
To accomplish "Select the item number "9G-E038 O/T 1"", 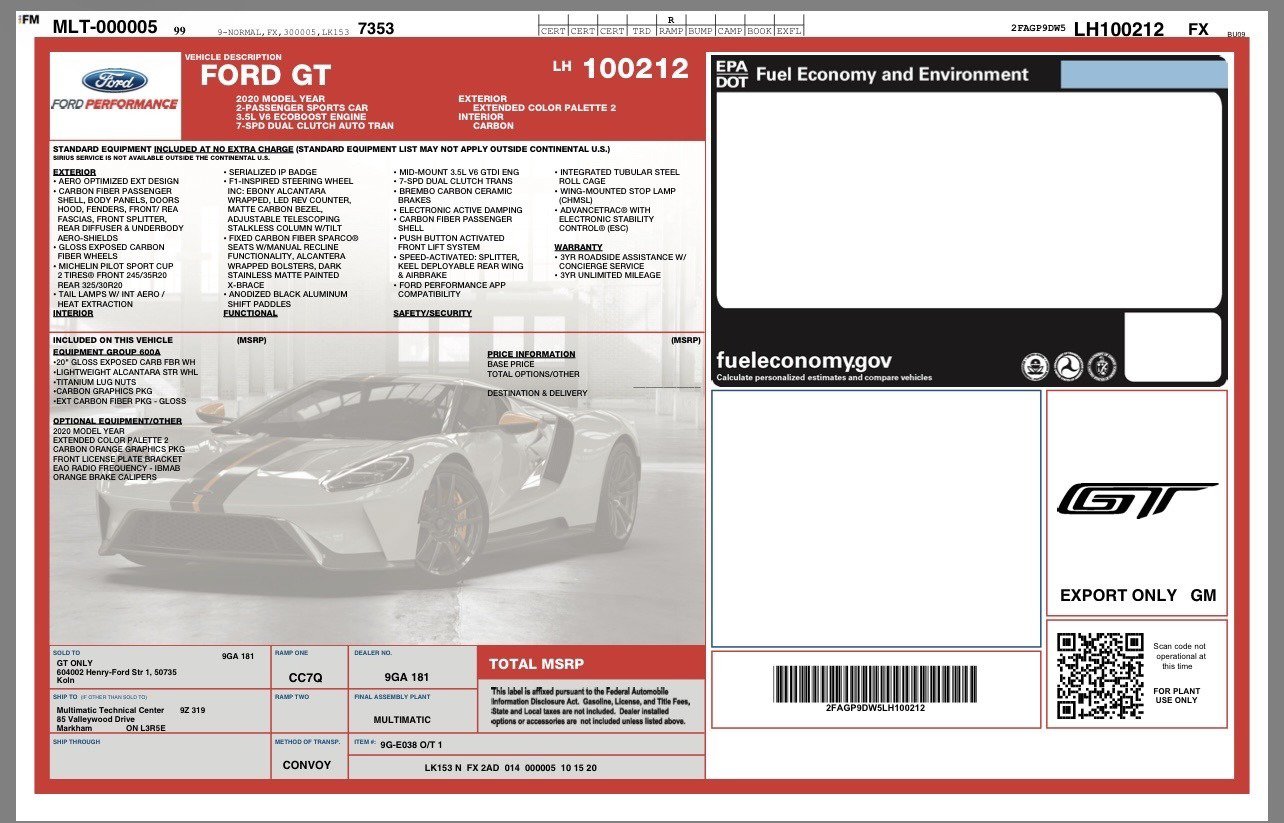I will [x=411, y=744].
